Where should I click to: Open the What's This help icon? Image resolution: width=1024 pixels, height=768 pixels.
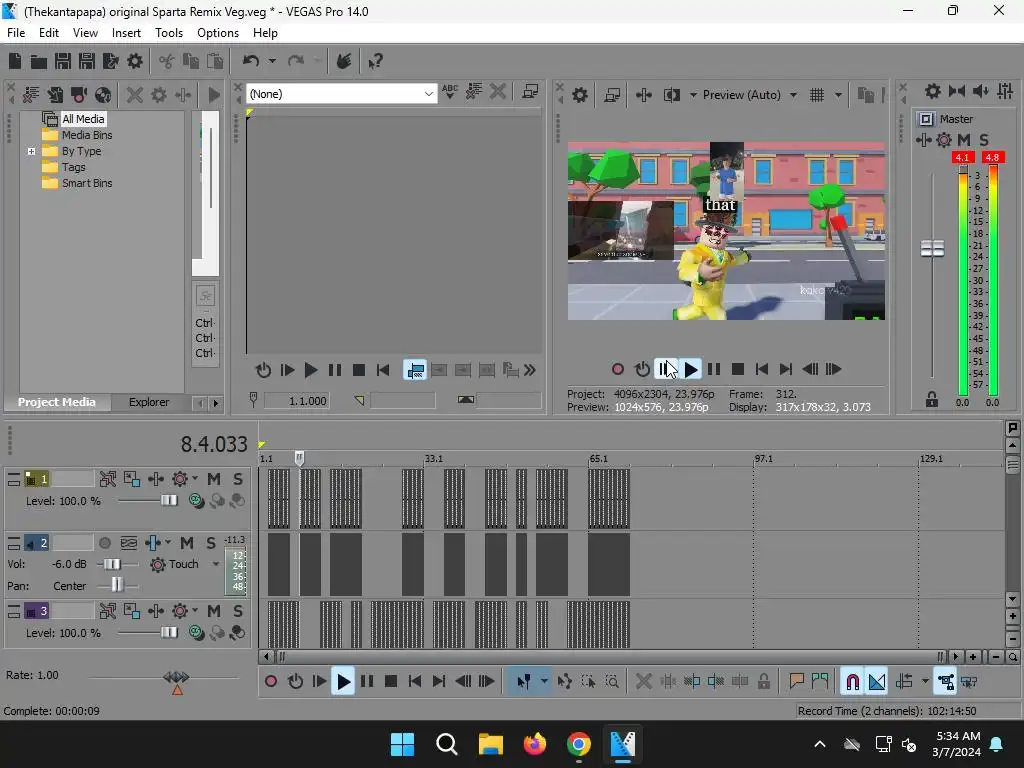pyautogui.click(x=375, y=61)
